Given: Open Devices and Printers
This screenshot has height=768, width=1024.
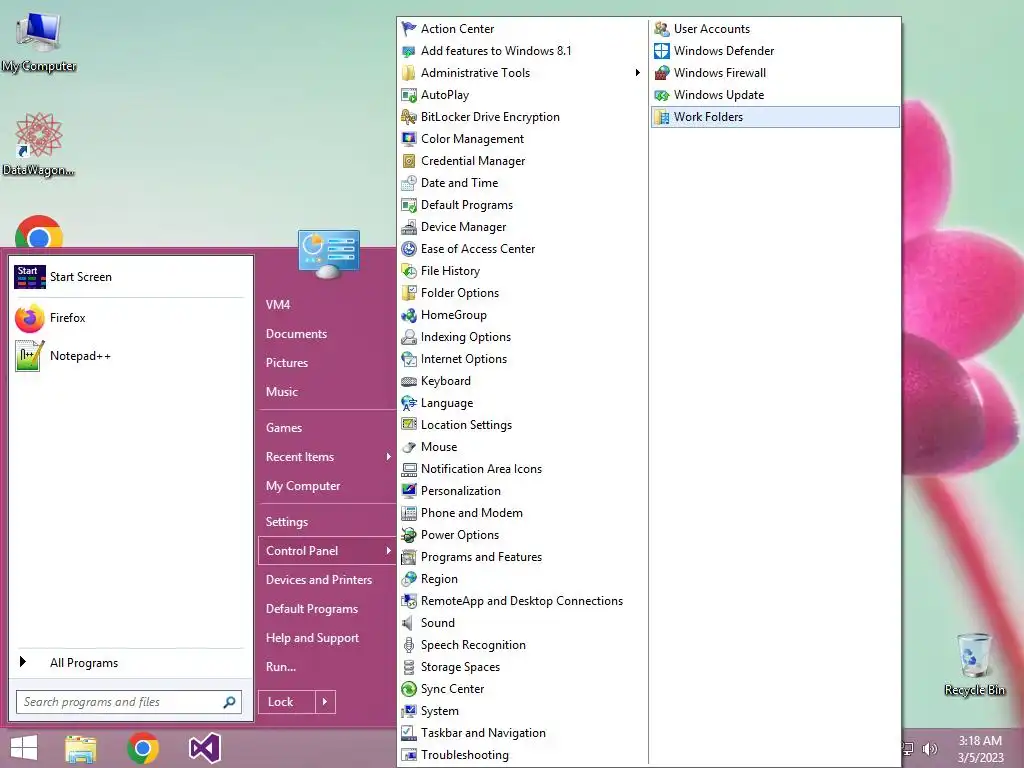Looking at the screenshot, I should tap(327, 580).
